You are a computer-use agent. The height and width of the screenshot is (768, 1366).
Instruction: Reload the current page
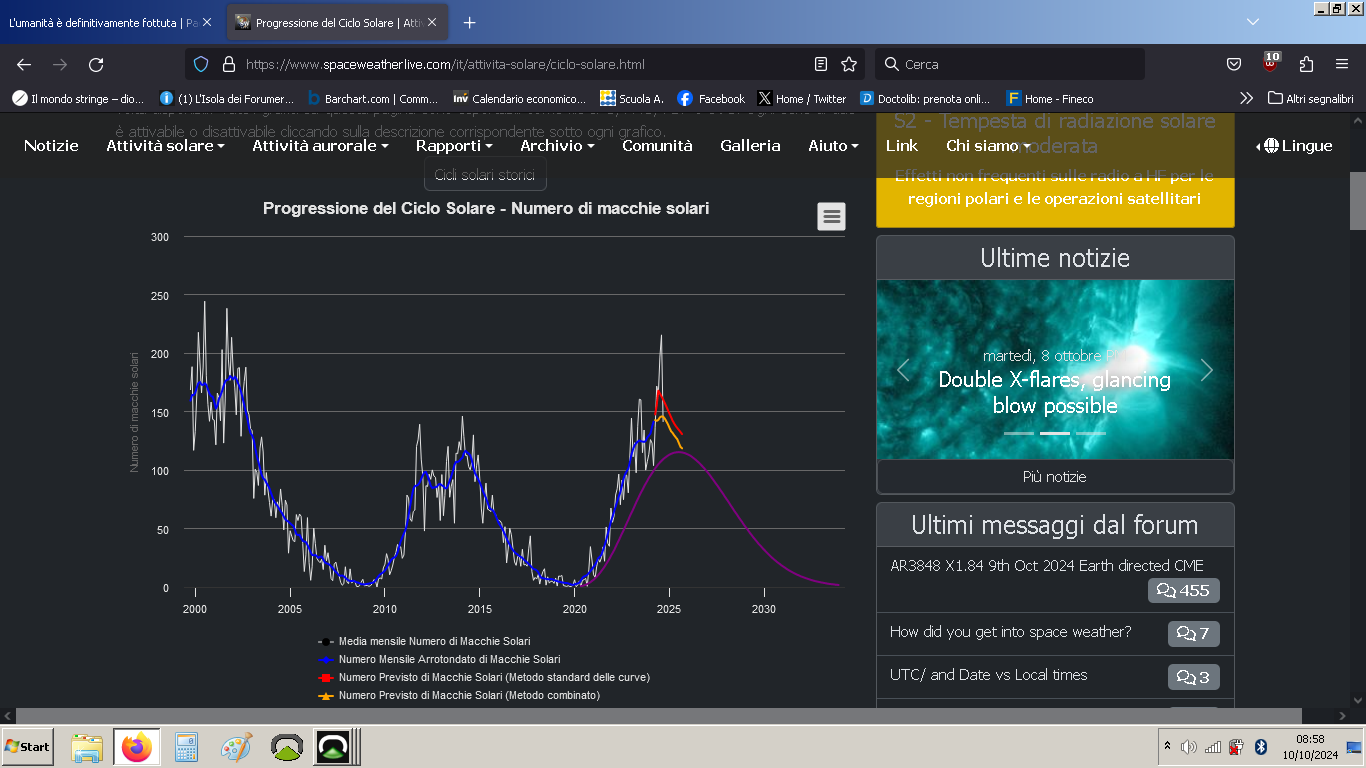[96, 64]
